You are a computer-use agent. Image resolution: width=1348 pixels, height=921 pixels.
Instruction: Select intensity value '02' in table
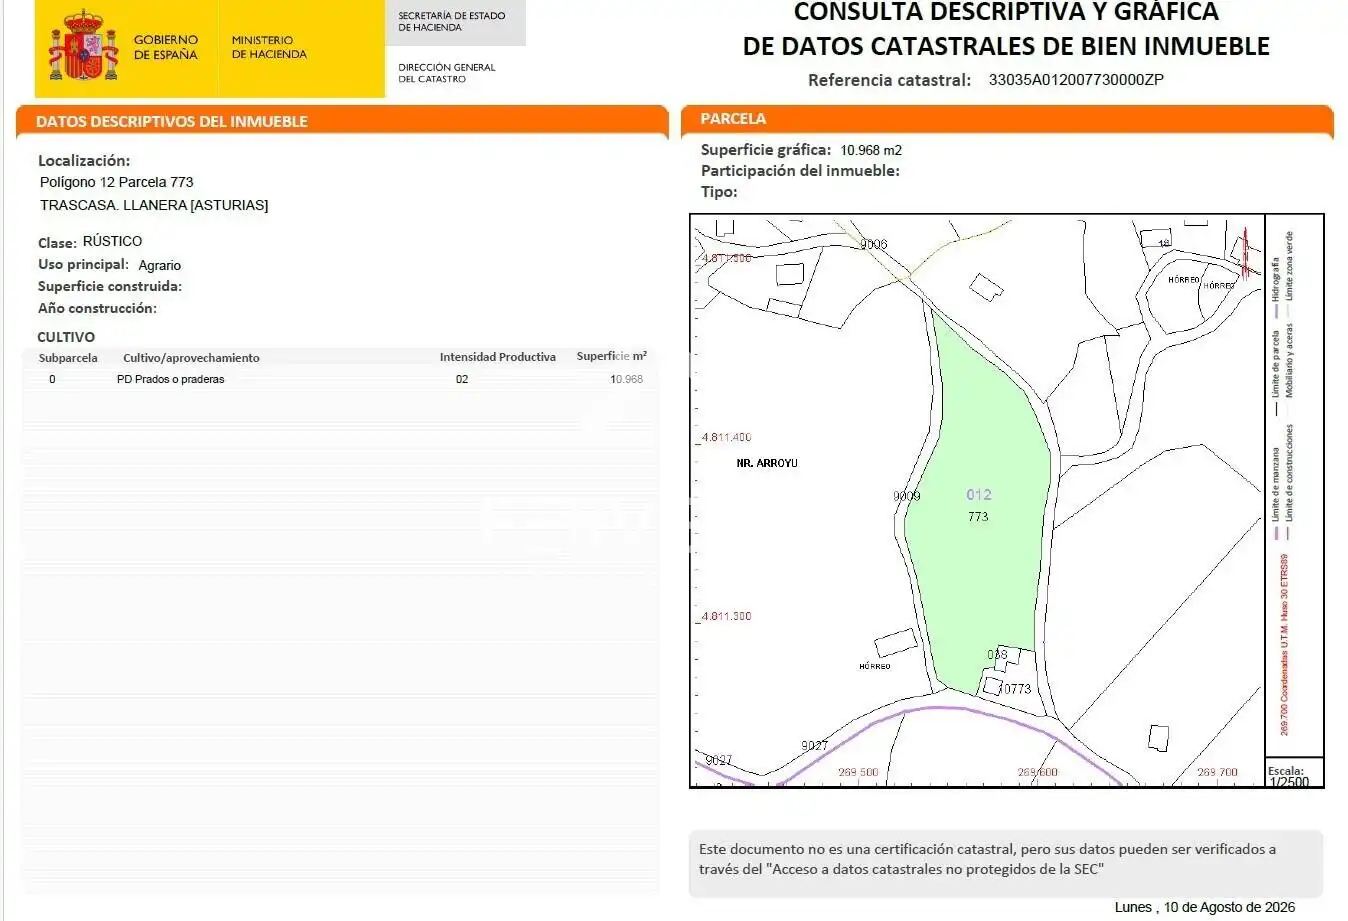click(x=462, y=379)
